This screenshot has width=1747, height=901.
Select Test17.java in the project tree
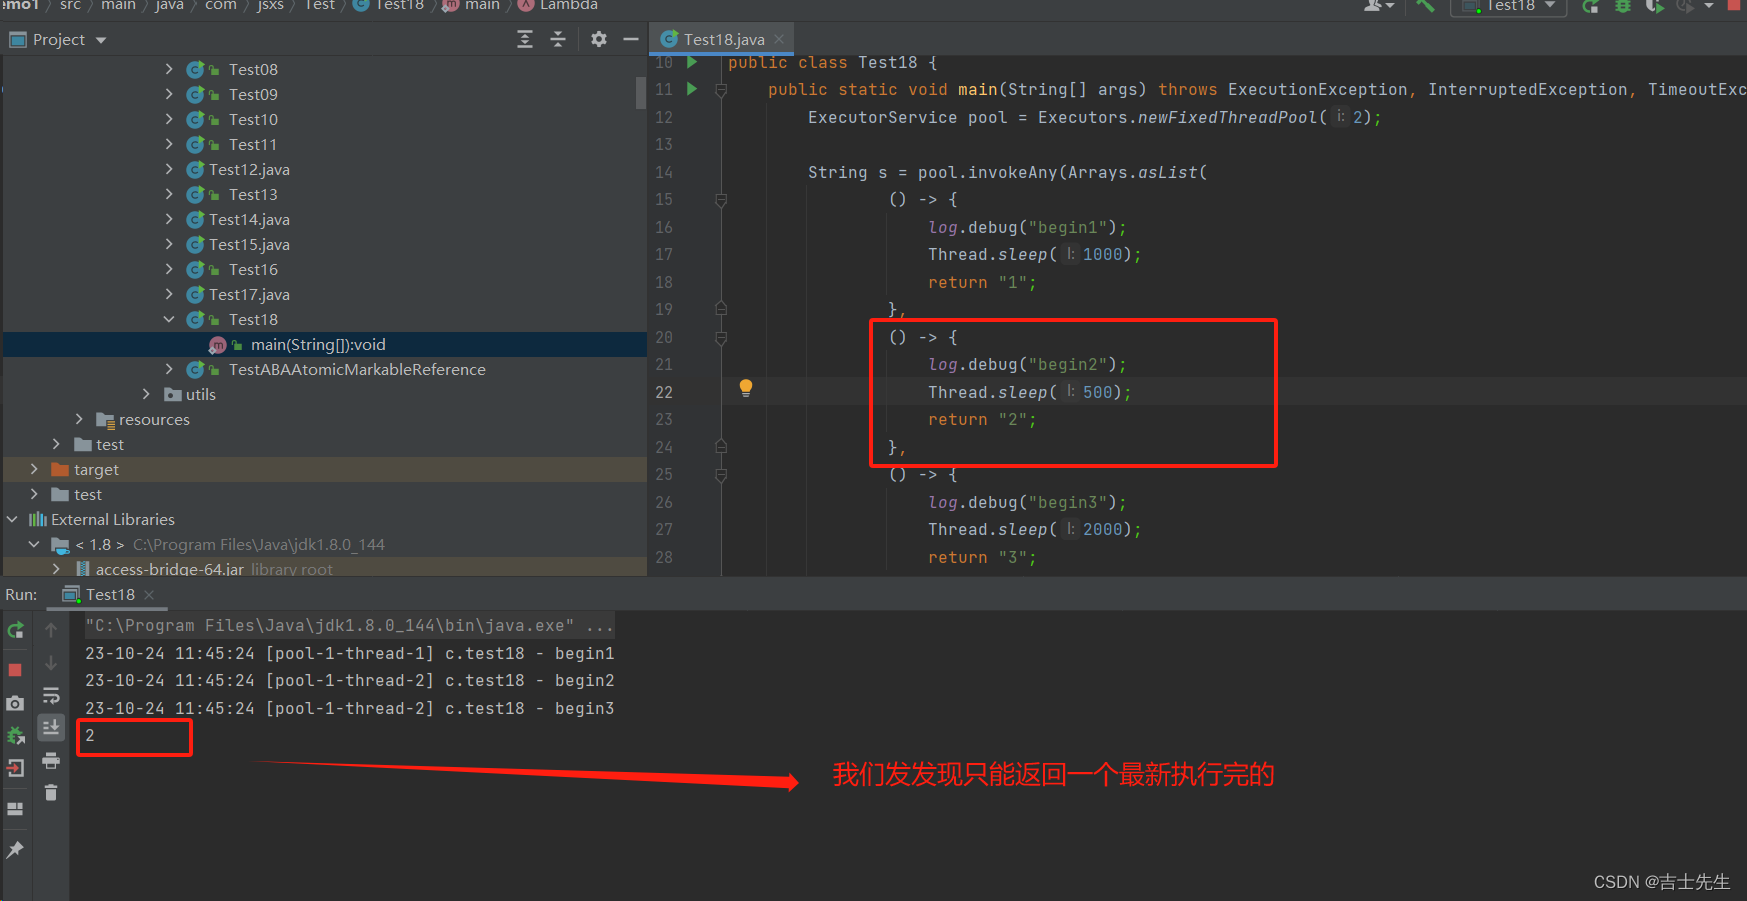point(249,294)
